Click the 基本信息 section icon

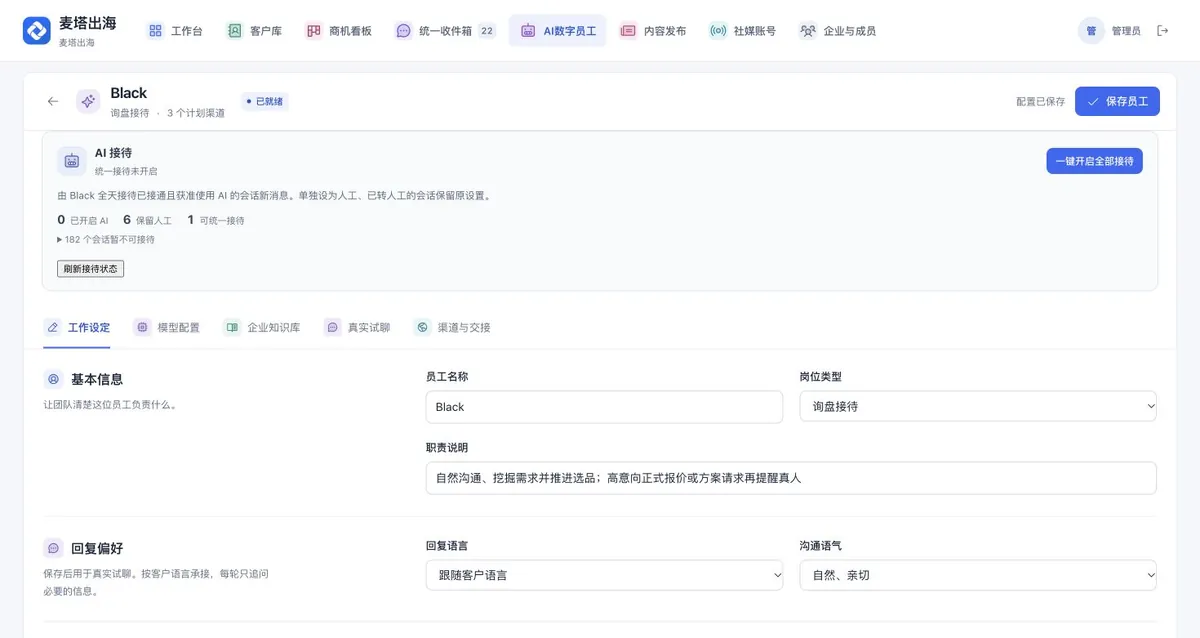[x=53, y=379]
